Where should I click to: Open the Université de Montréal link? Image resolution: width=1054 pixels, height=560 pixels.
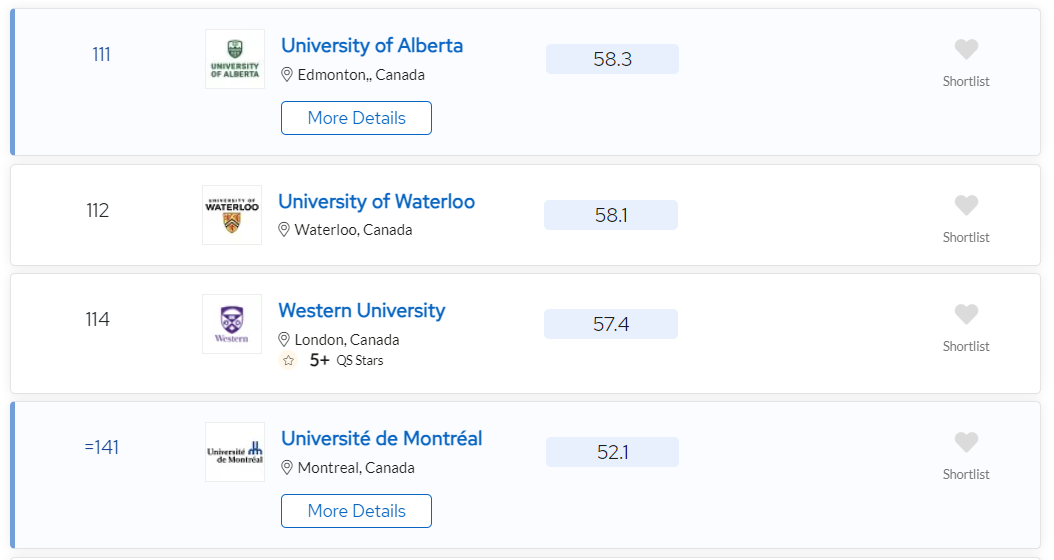382,438
